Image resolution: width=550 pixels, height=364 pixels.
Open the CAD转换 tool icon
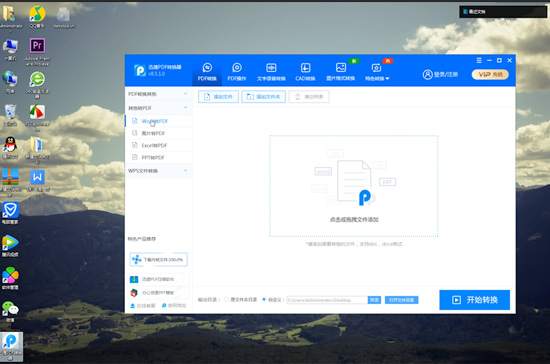click(x=305, y=67)
